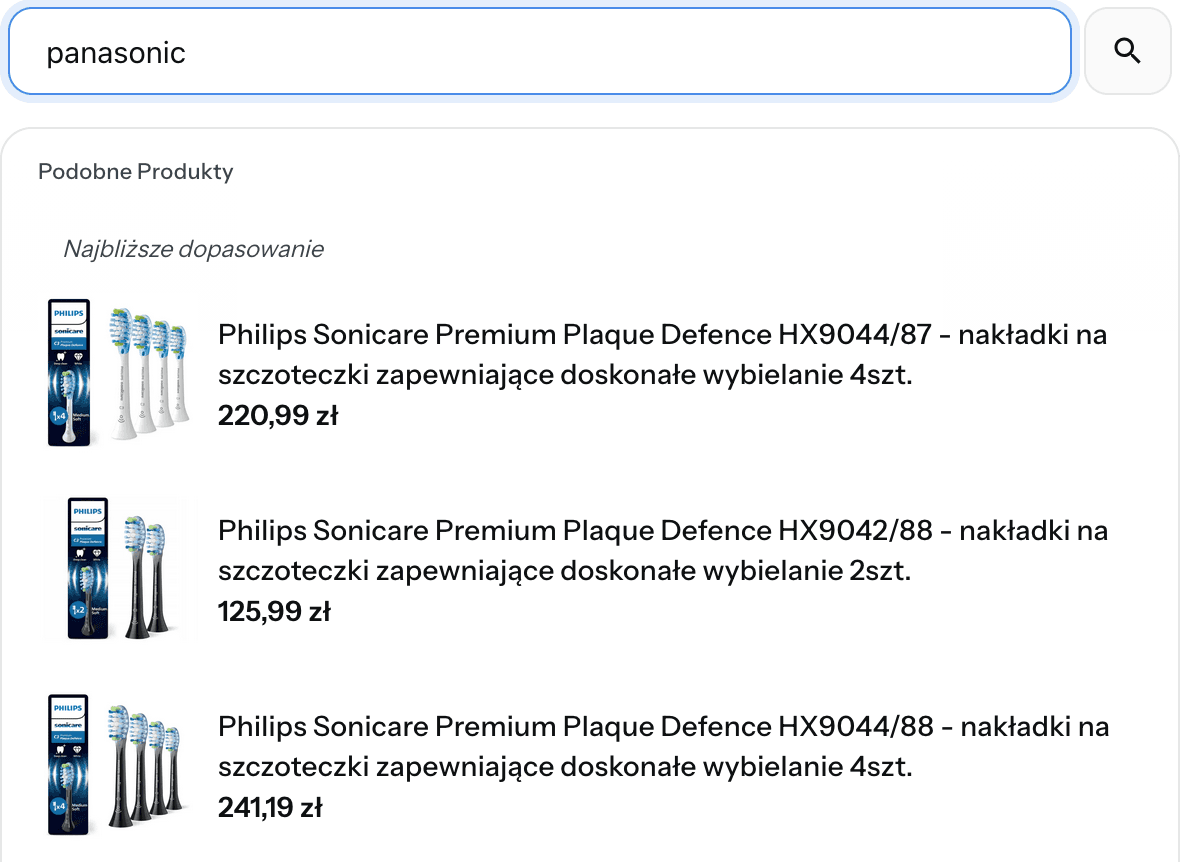Screen dimensions: 1180x862
Task: Select the text 'panasonic' in search box
Action: [x=116, y=52]
